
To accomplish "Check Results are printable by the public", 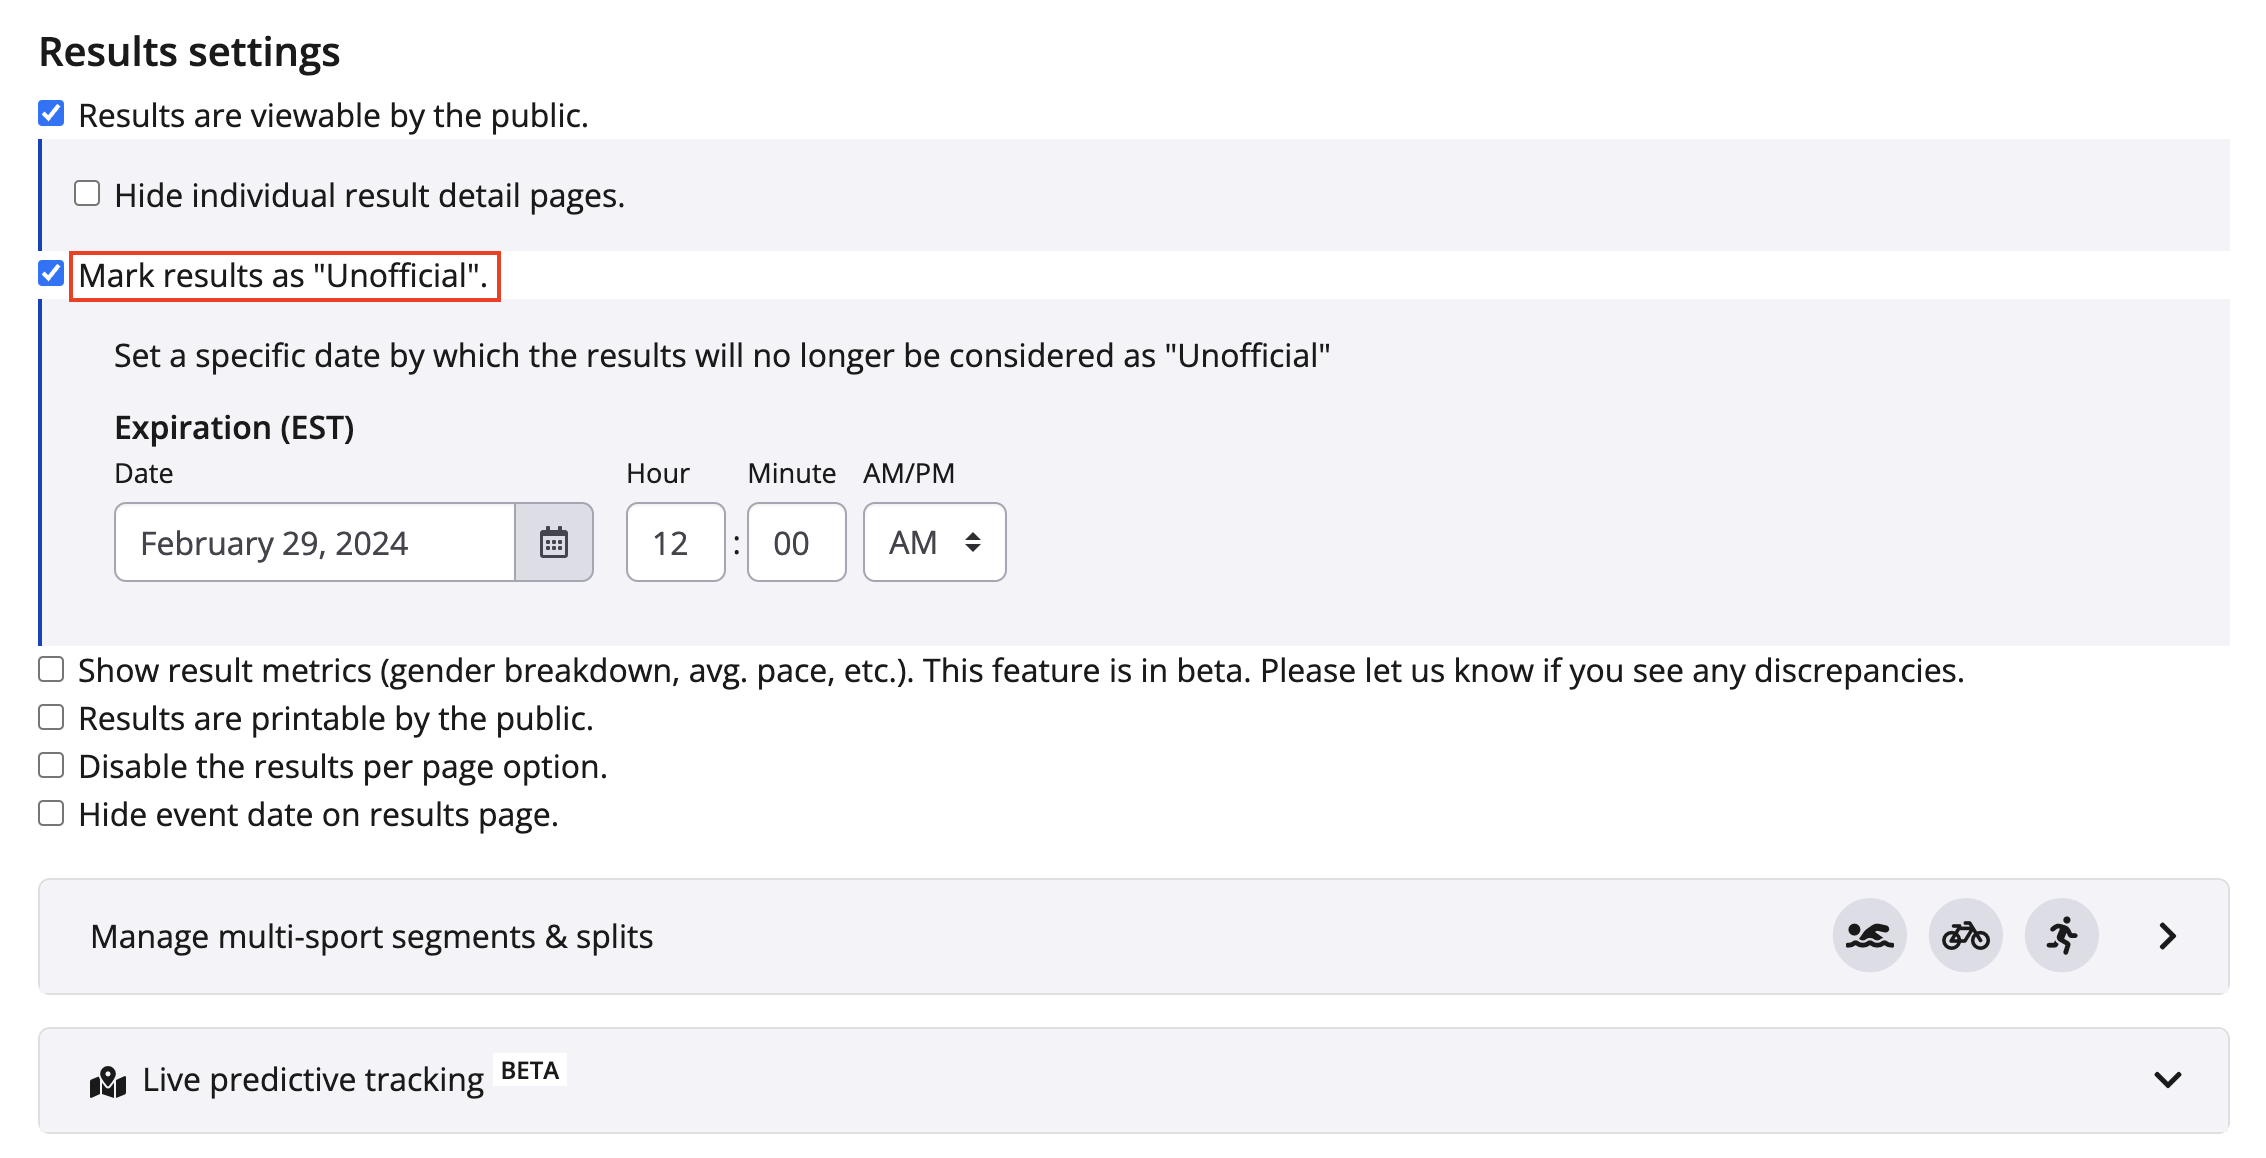I will tap(51, 717).
